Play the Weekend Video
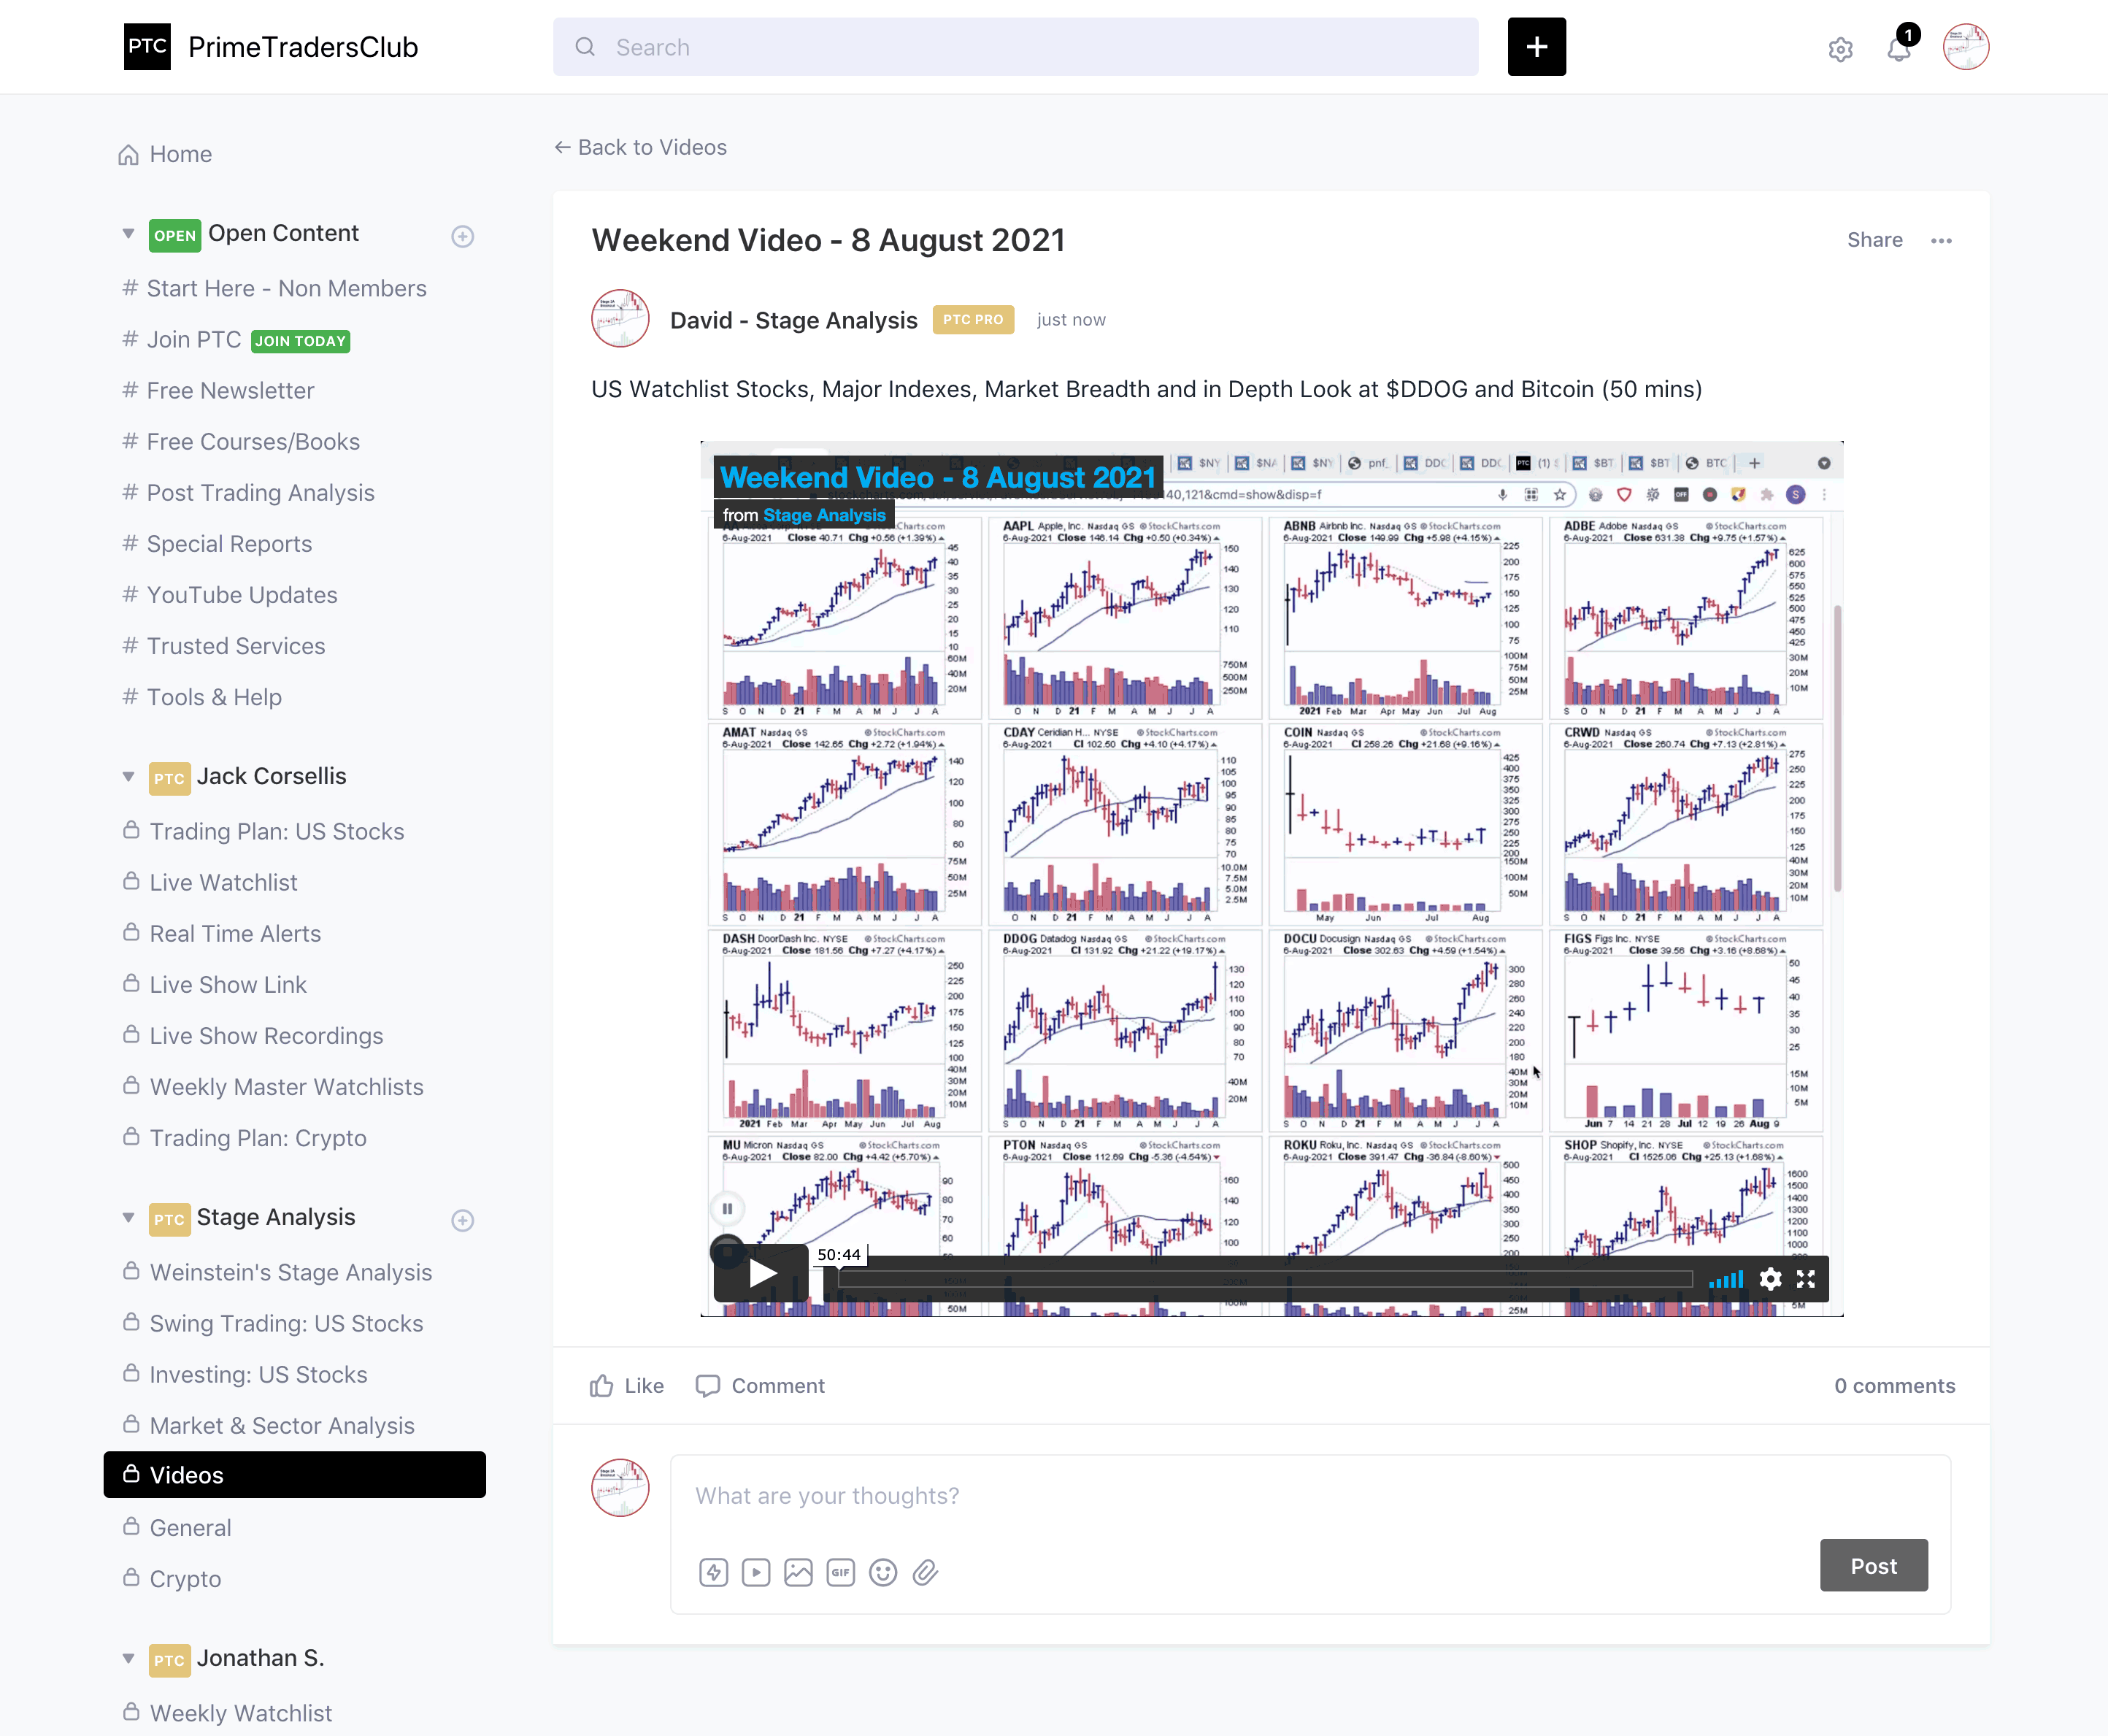The height and width of the screenshot is (1736, 2108). [762, 1273]
